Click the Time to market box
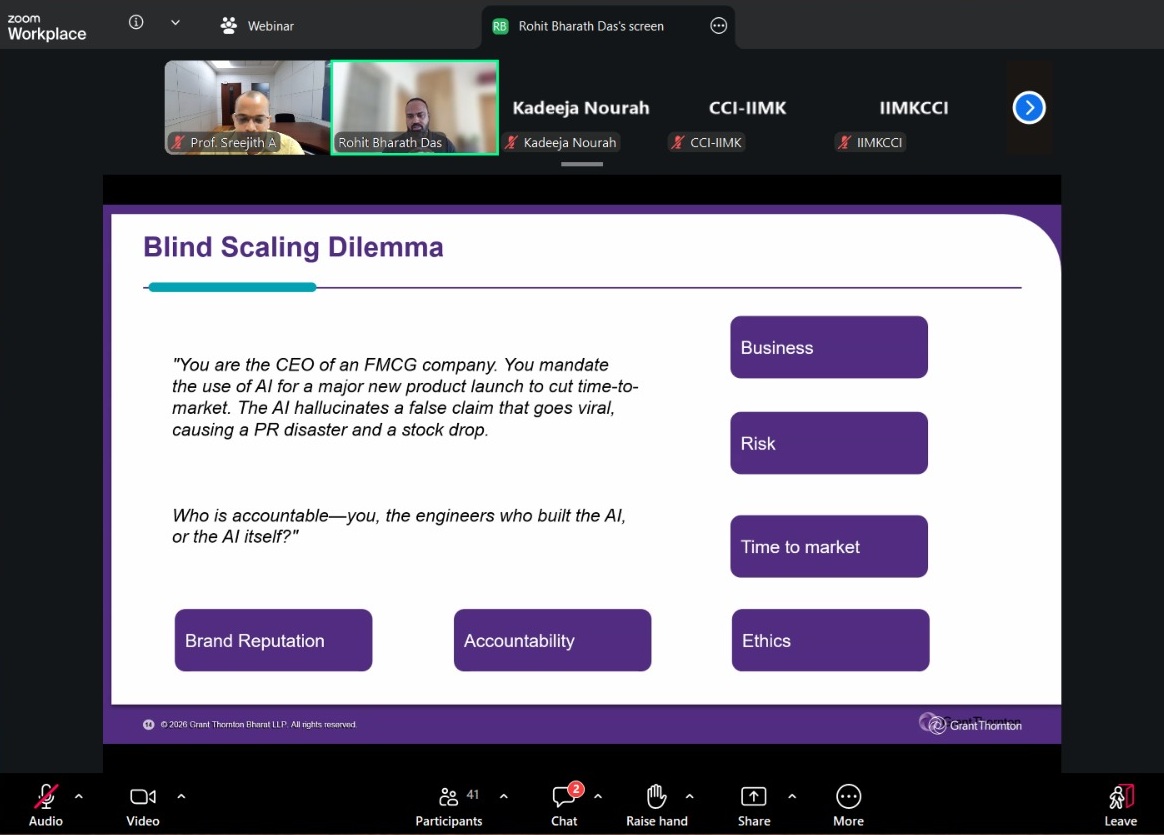The height and width of the screenshot is (835, 1164). [828, 546]
